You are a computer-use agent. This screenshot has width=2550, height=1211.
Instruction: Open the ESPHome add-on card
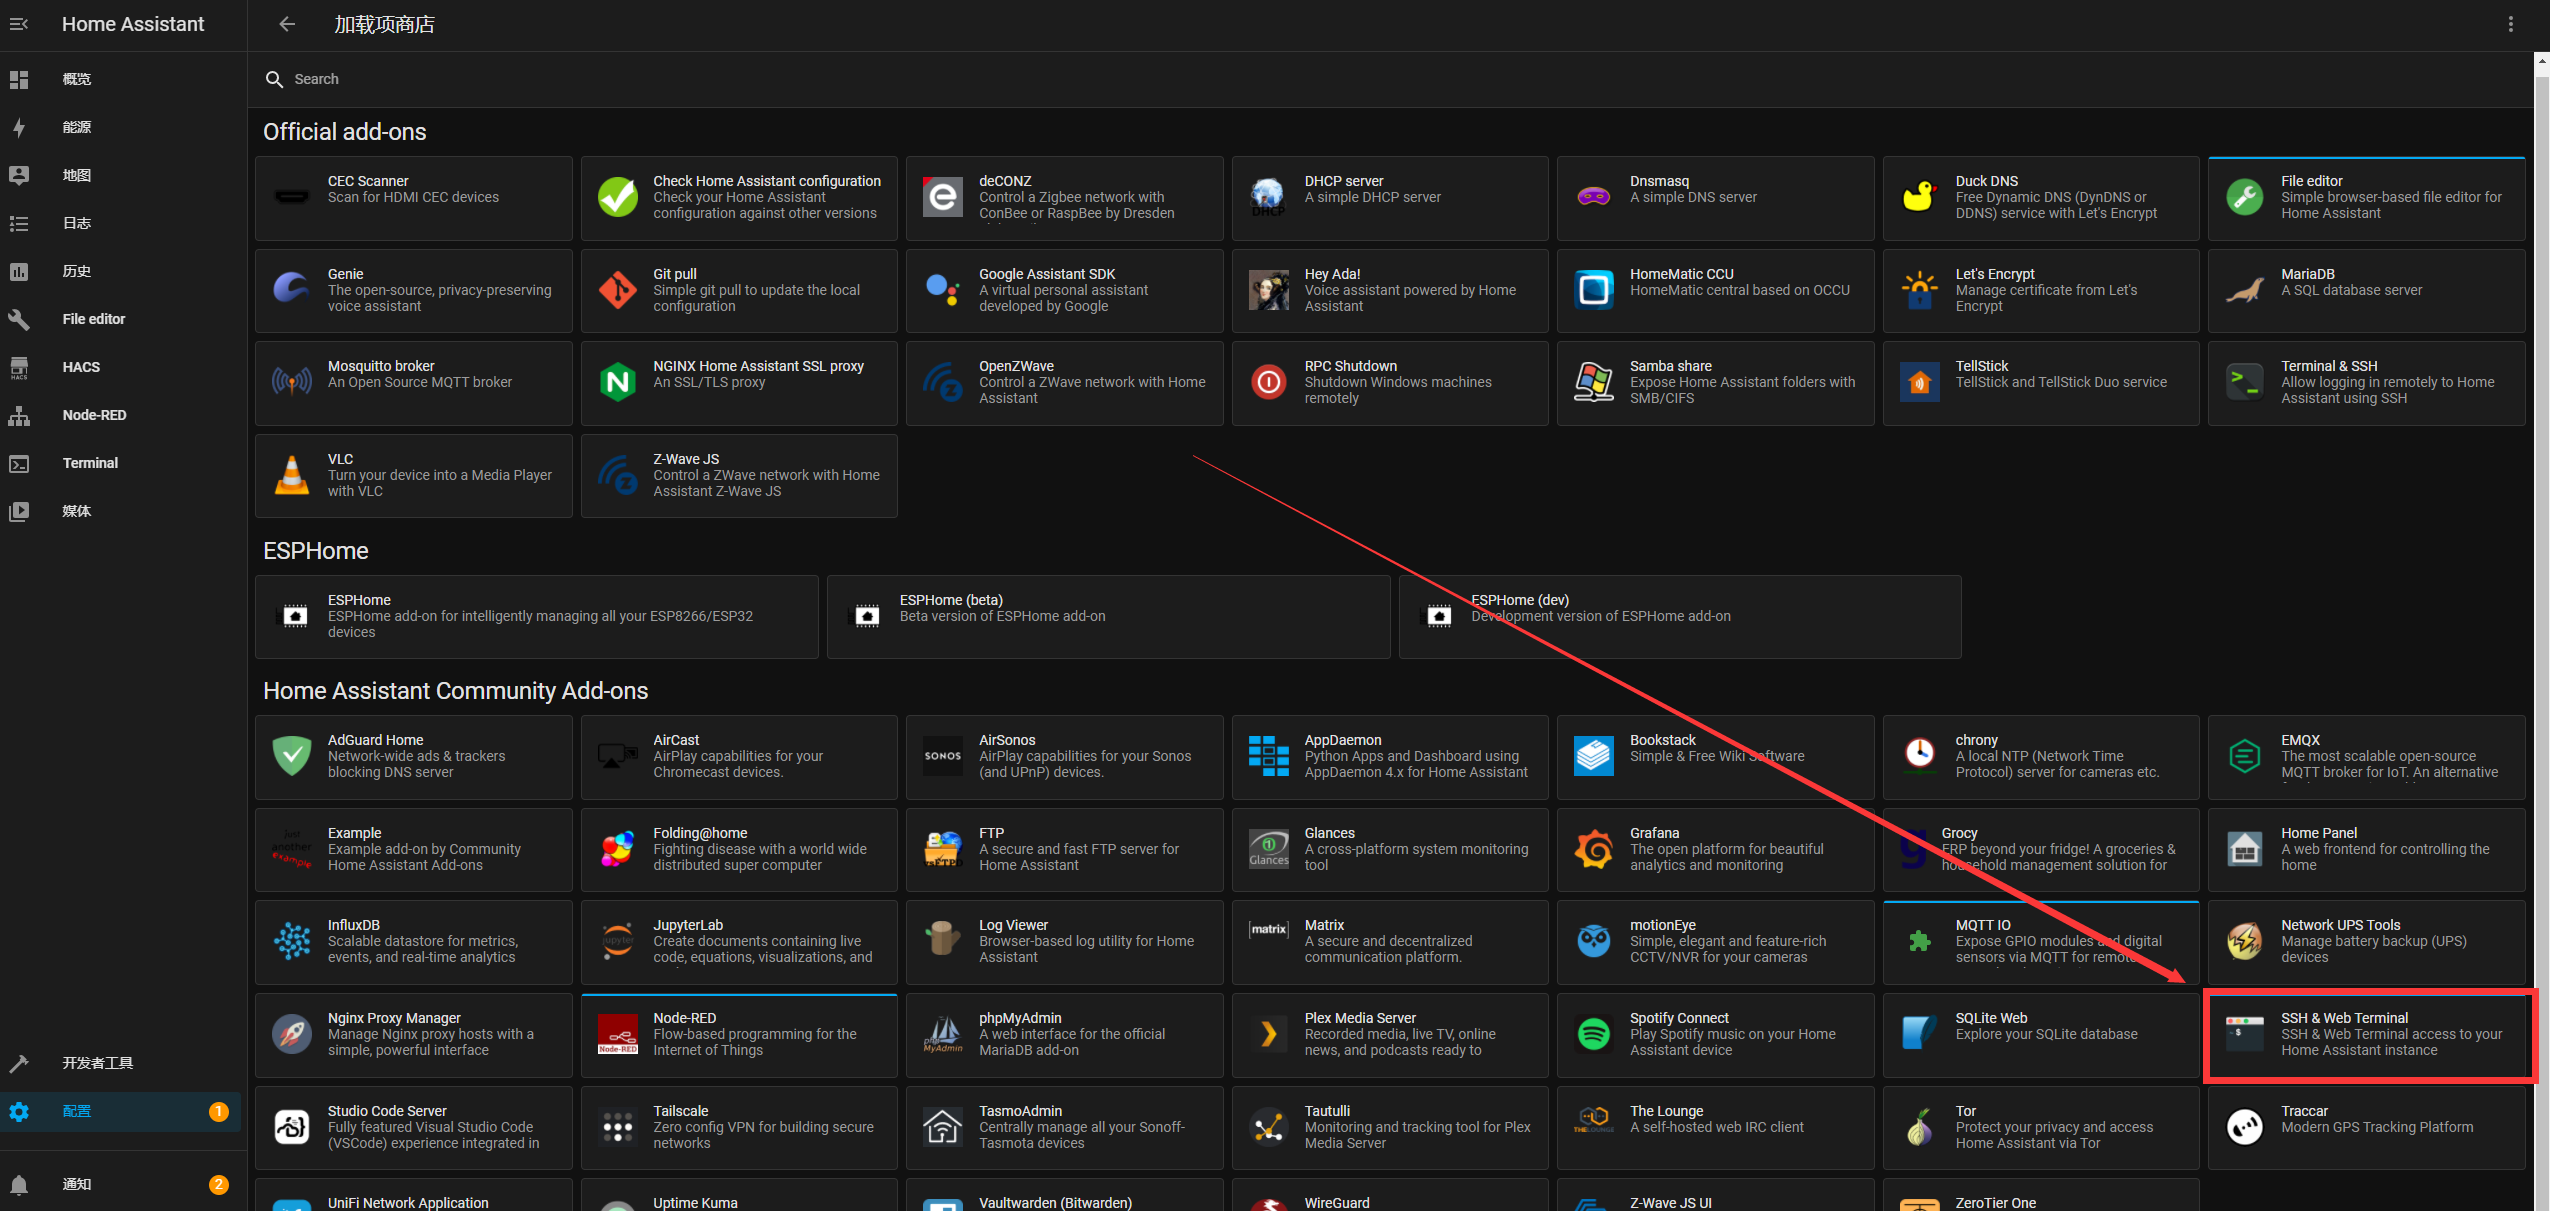[537, 616]
